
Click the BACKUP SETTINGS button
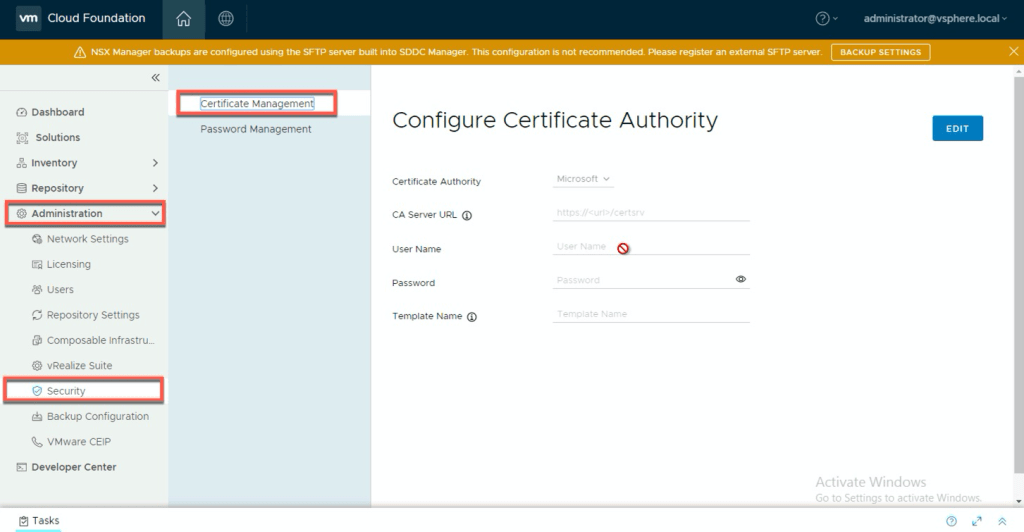[x=880, y=52]
